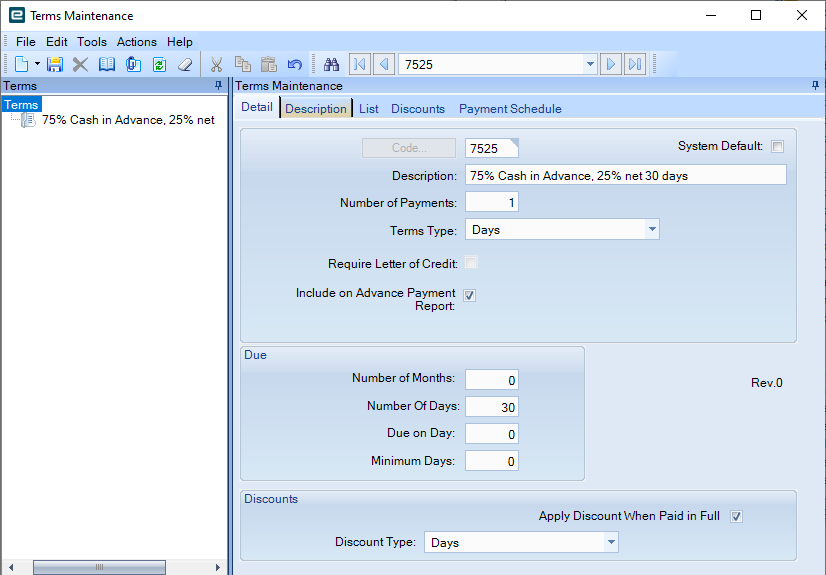Image resolution: width=826 pixels, height=575 pixels.
Task: Click the Code field containing 7525
Action: click(x=492, y=148)
